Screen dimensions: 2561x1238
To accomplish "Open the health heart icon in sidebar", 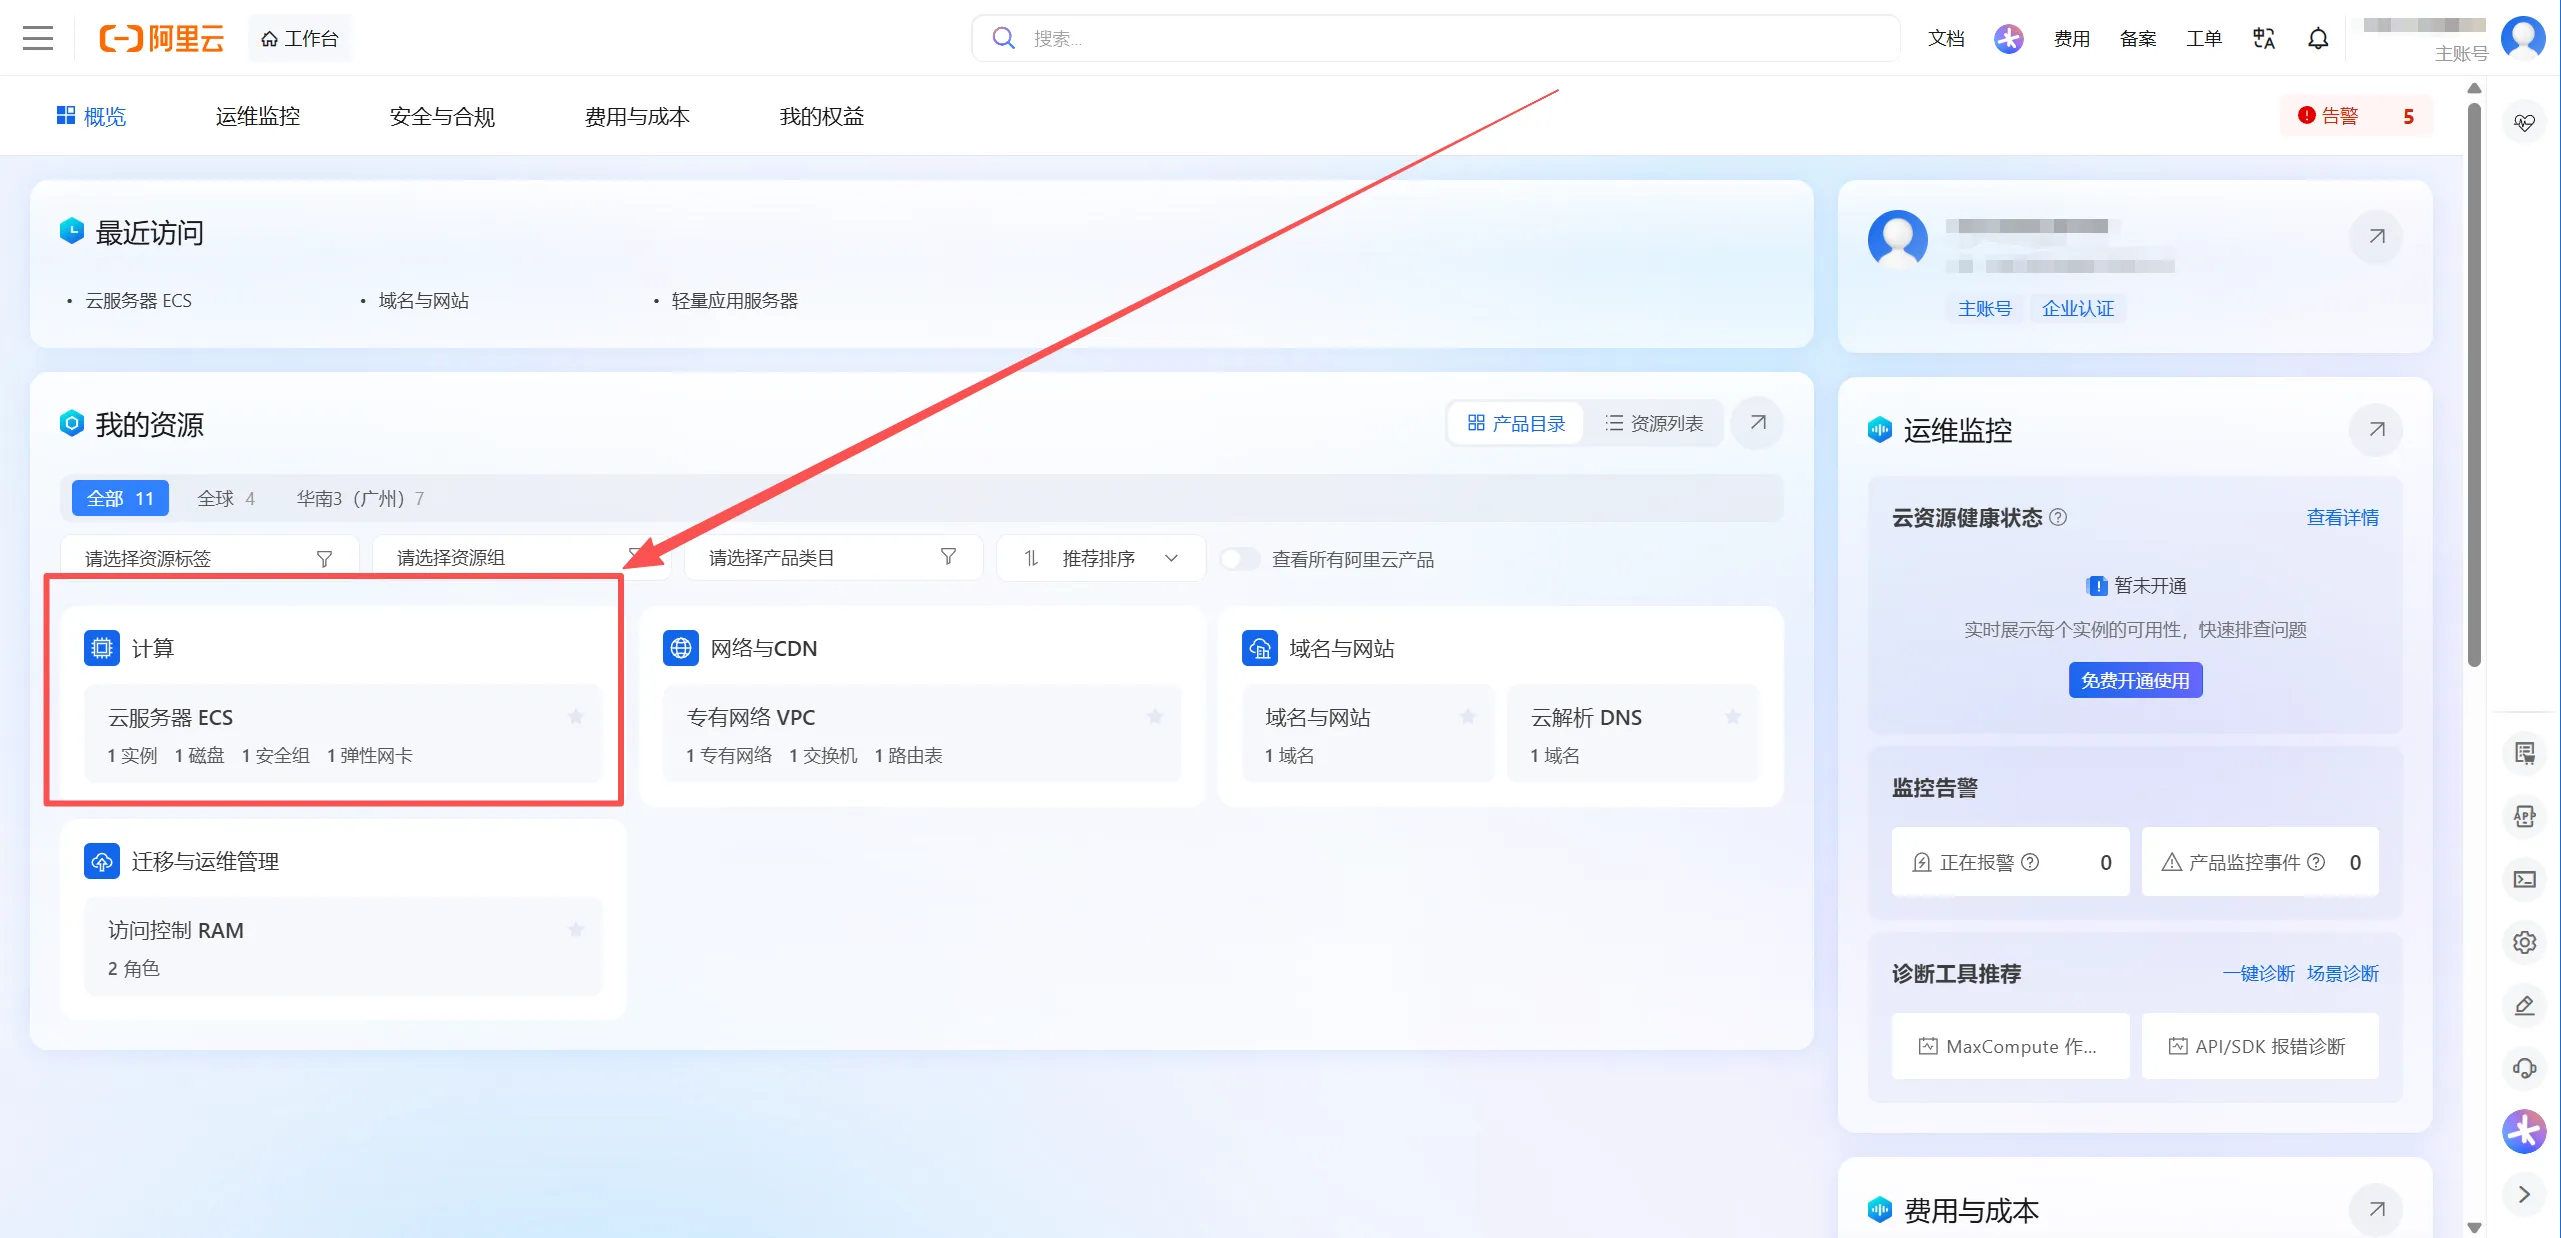I will tap(2524, 122).
